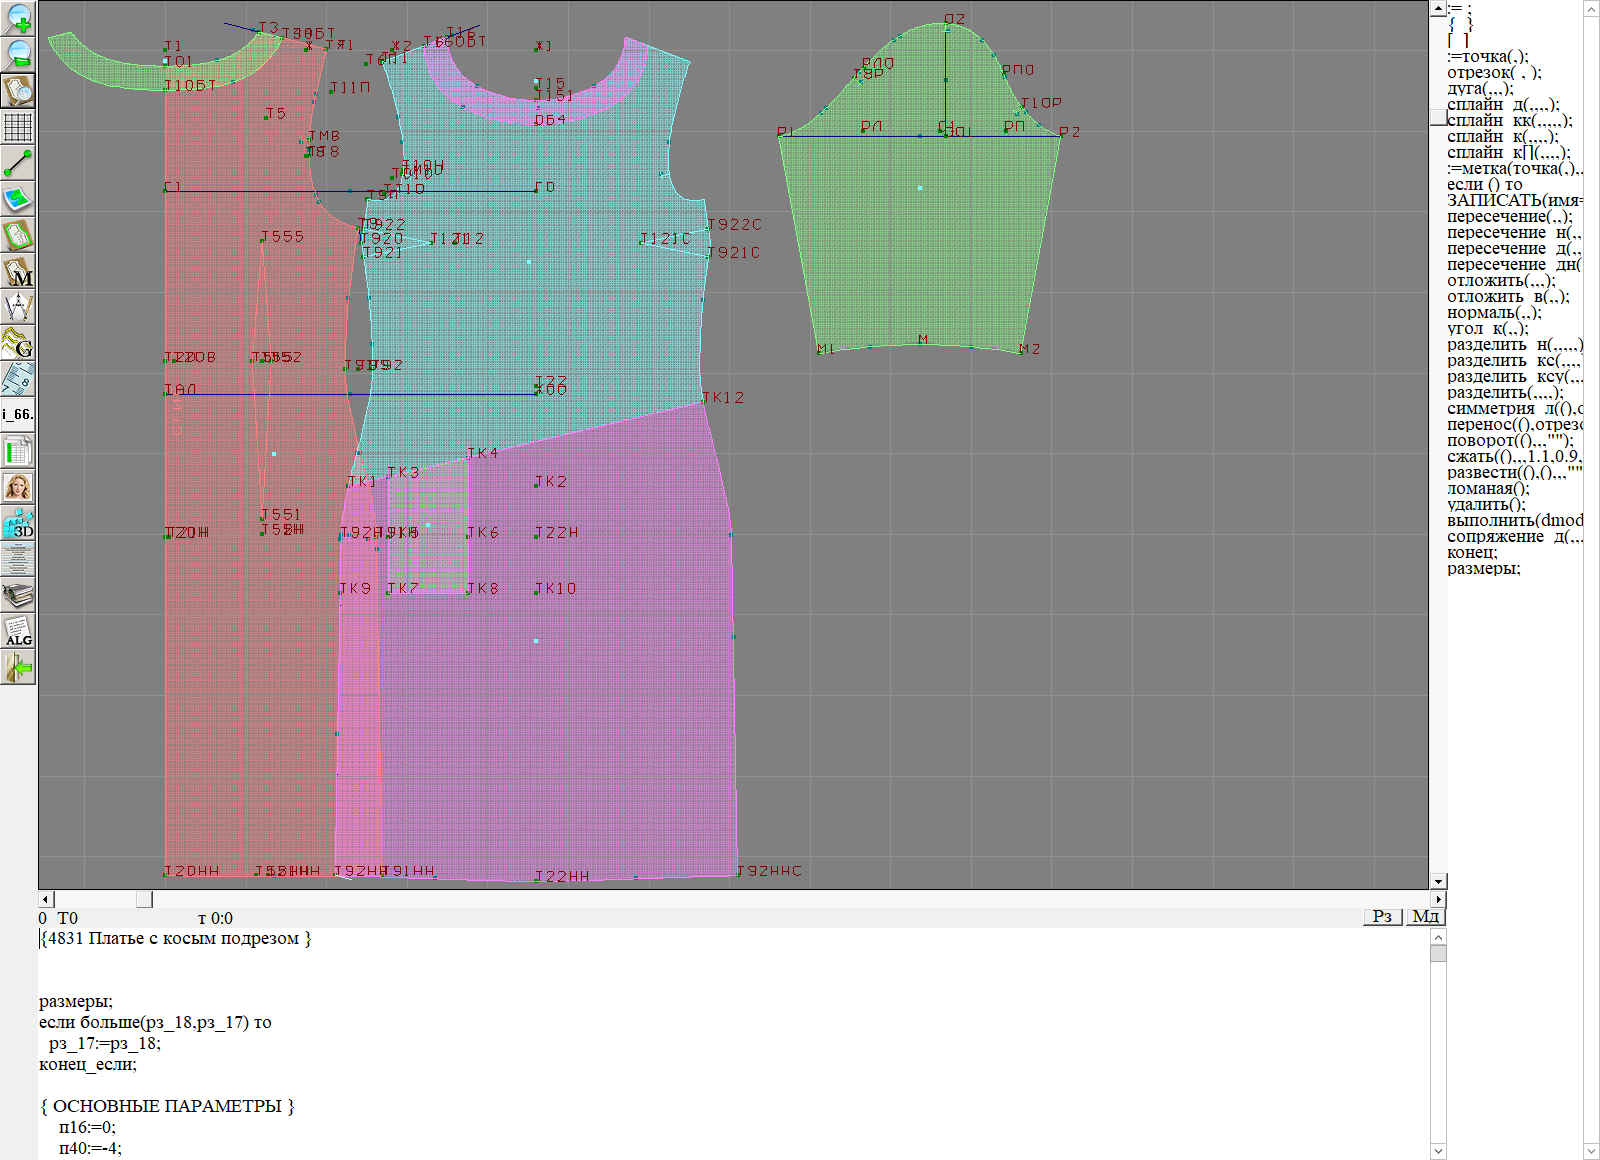Click the i_66 file label in toolbar

pos(18,414)
